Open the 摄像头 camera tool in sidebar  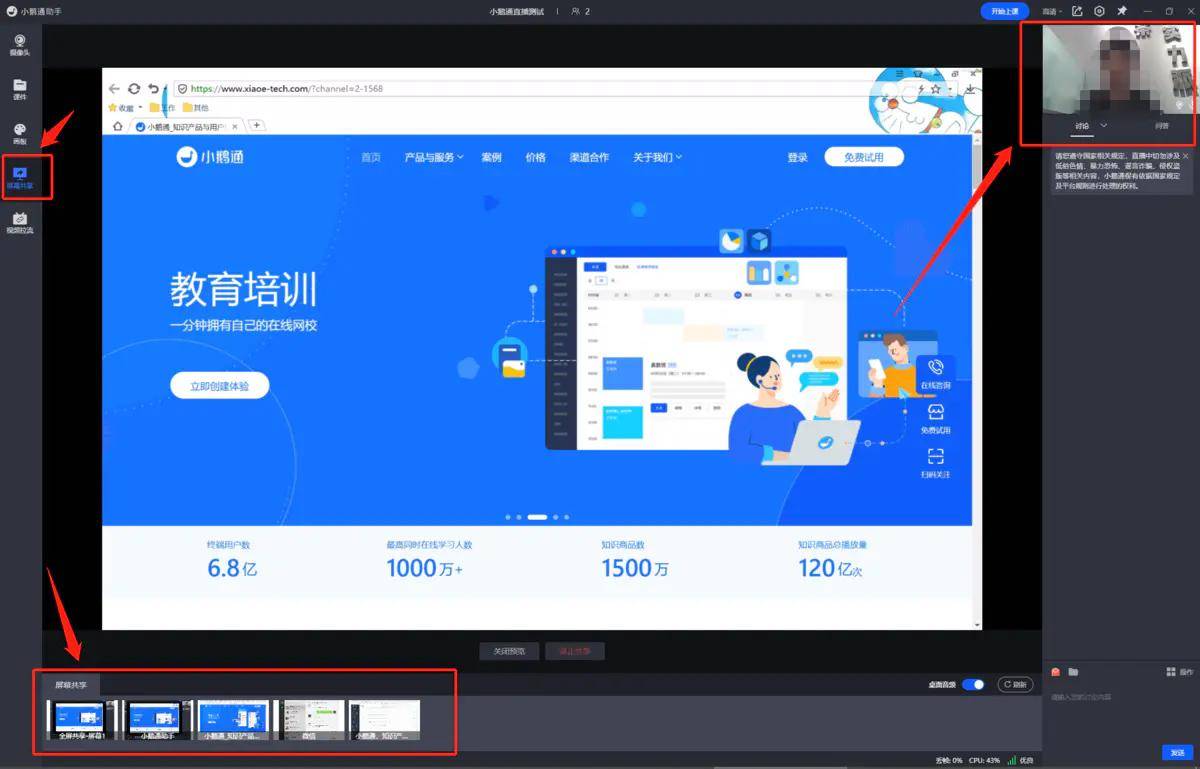[x=19, y=44]
